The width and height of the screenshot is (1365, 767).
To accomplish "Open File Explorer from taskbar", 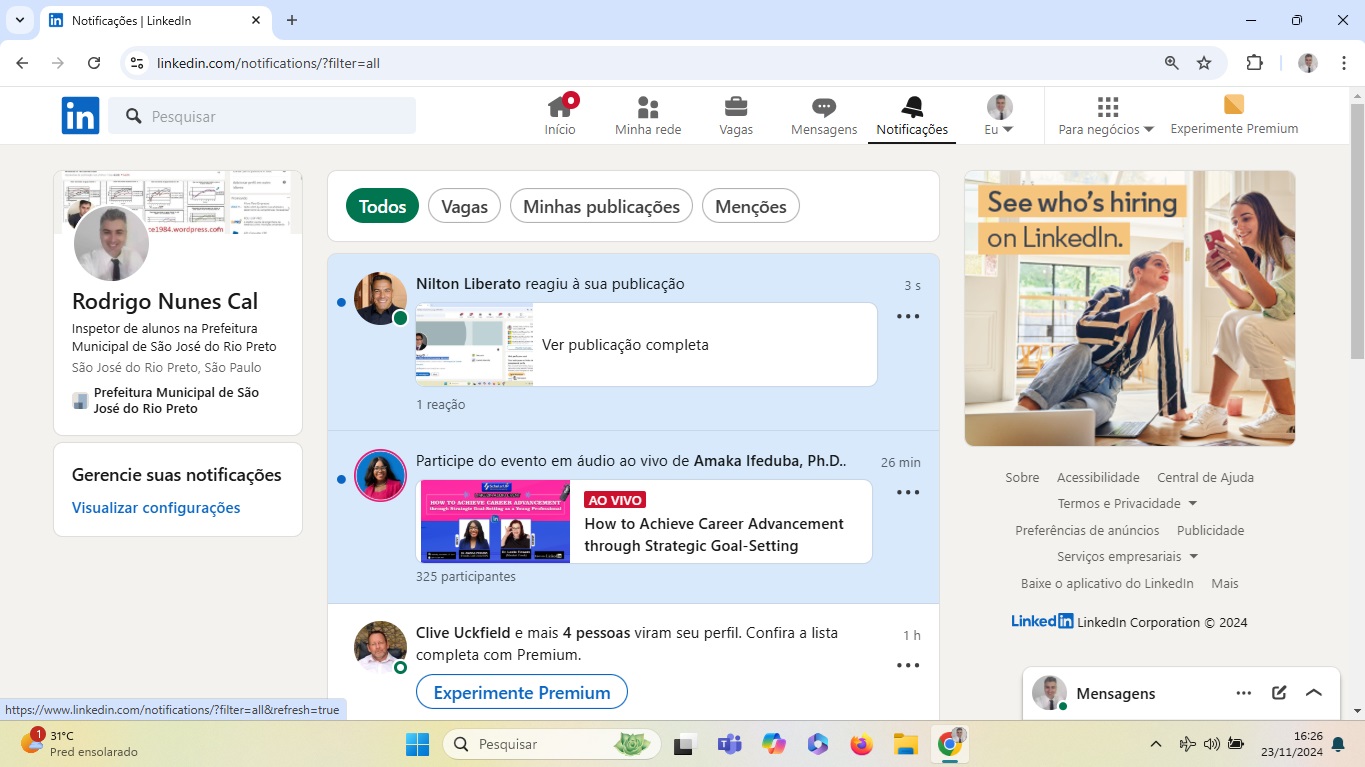I will pos(905,744).
